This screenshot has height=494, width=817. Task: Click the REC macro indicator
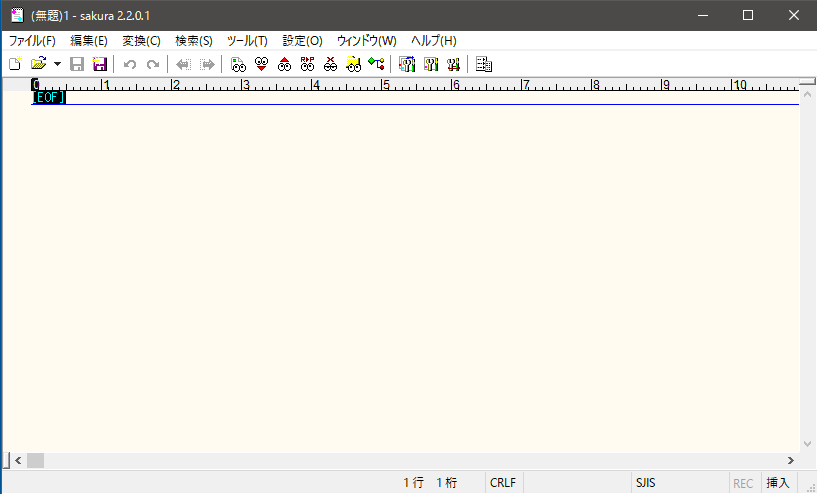(x=743, y=483)
